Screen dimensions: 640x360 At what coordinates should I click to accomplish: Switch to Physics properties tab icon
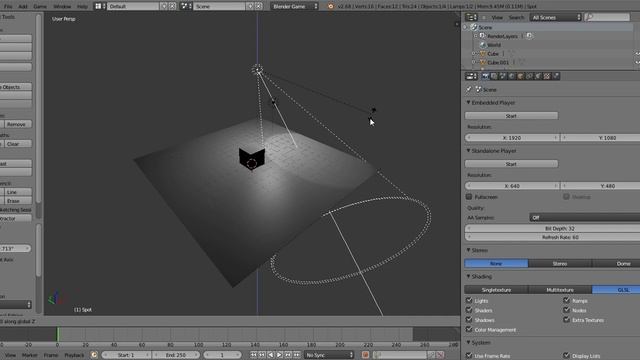[556, 76]
